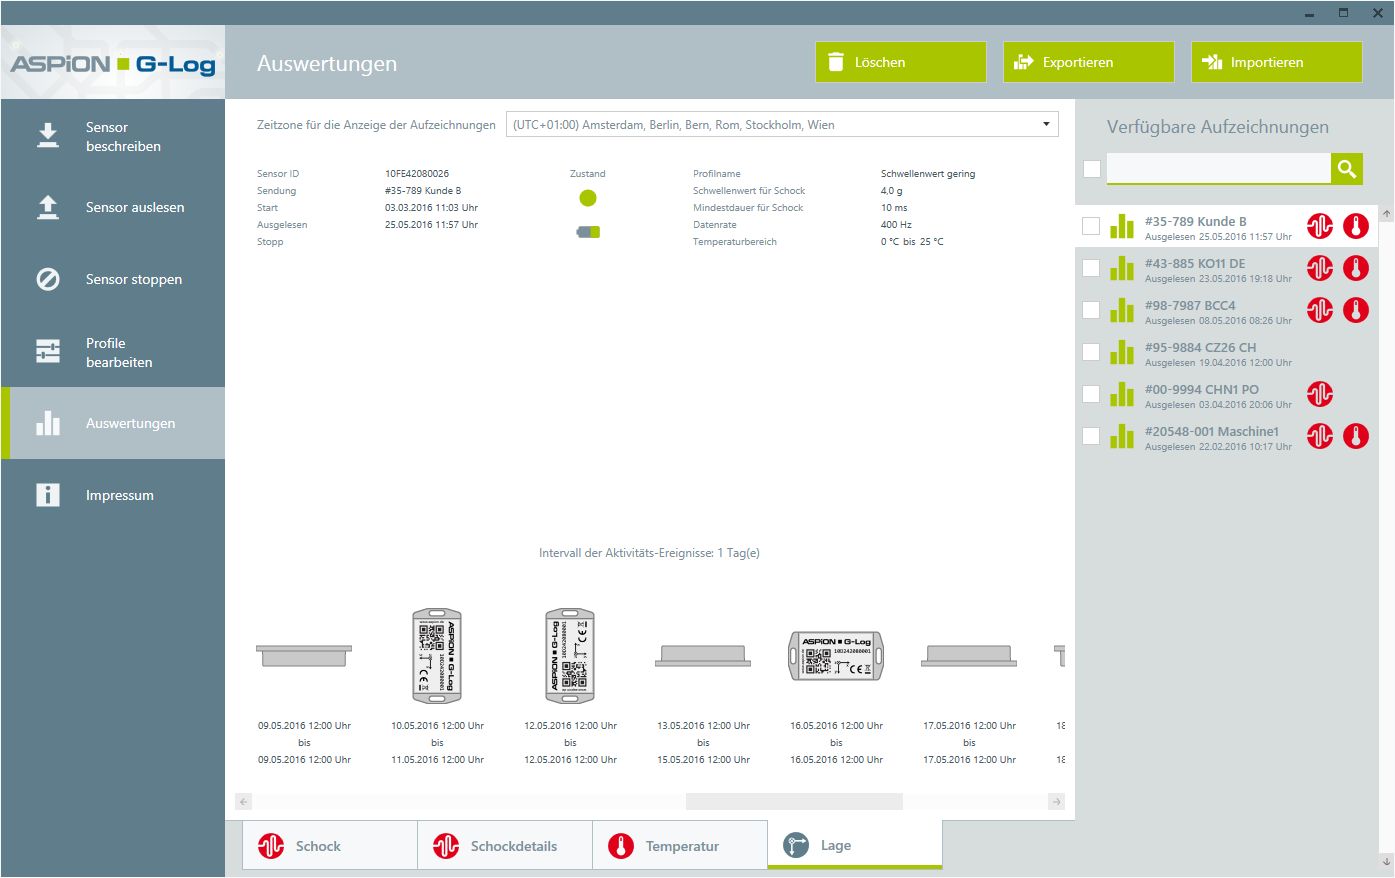Screen dimensions: 1395x878
Task: Click bar chart icon of #35-789 Kunde B
Action: tap(1122, 226)
